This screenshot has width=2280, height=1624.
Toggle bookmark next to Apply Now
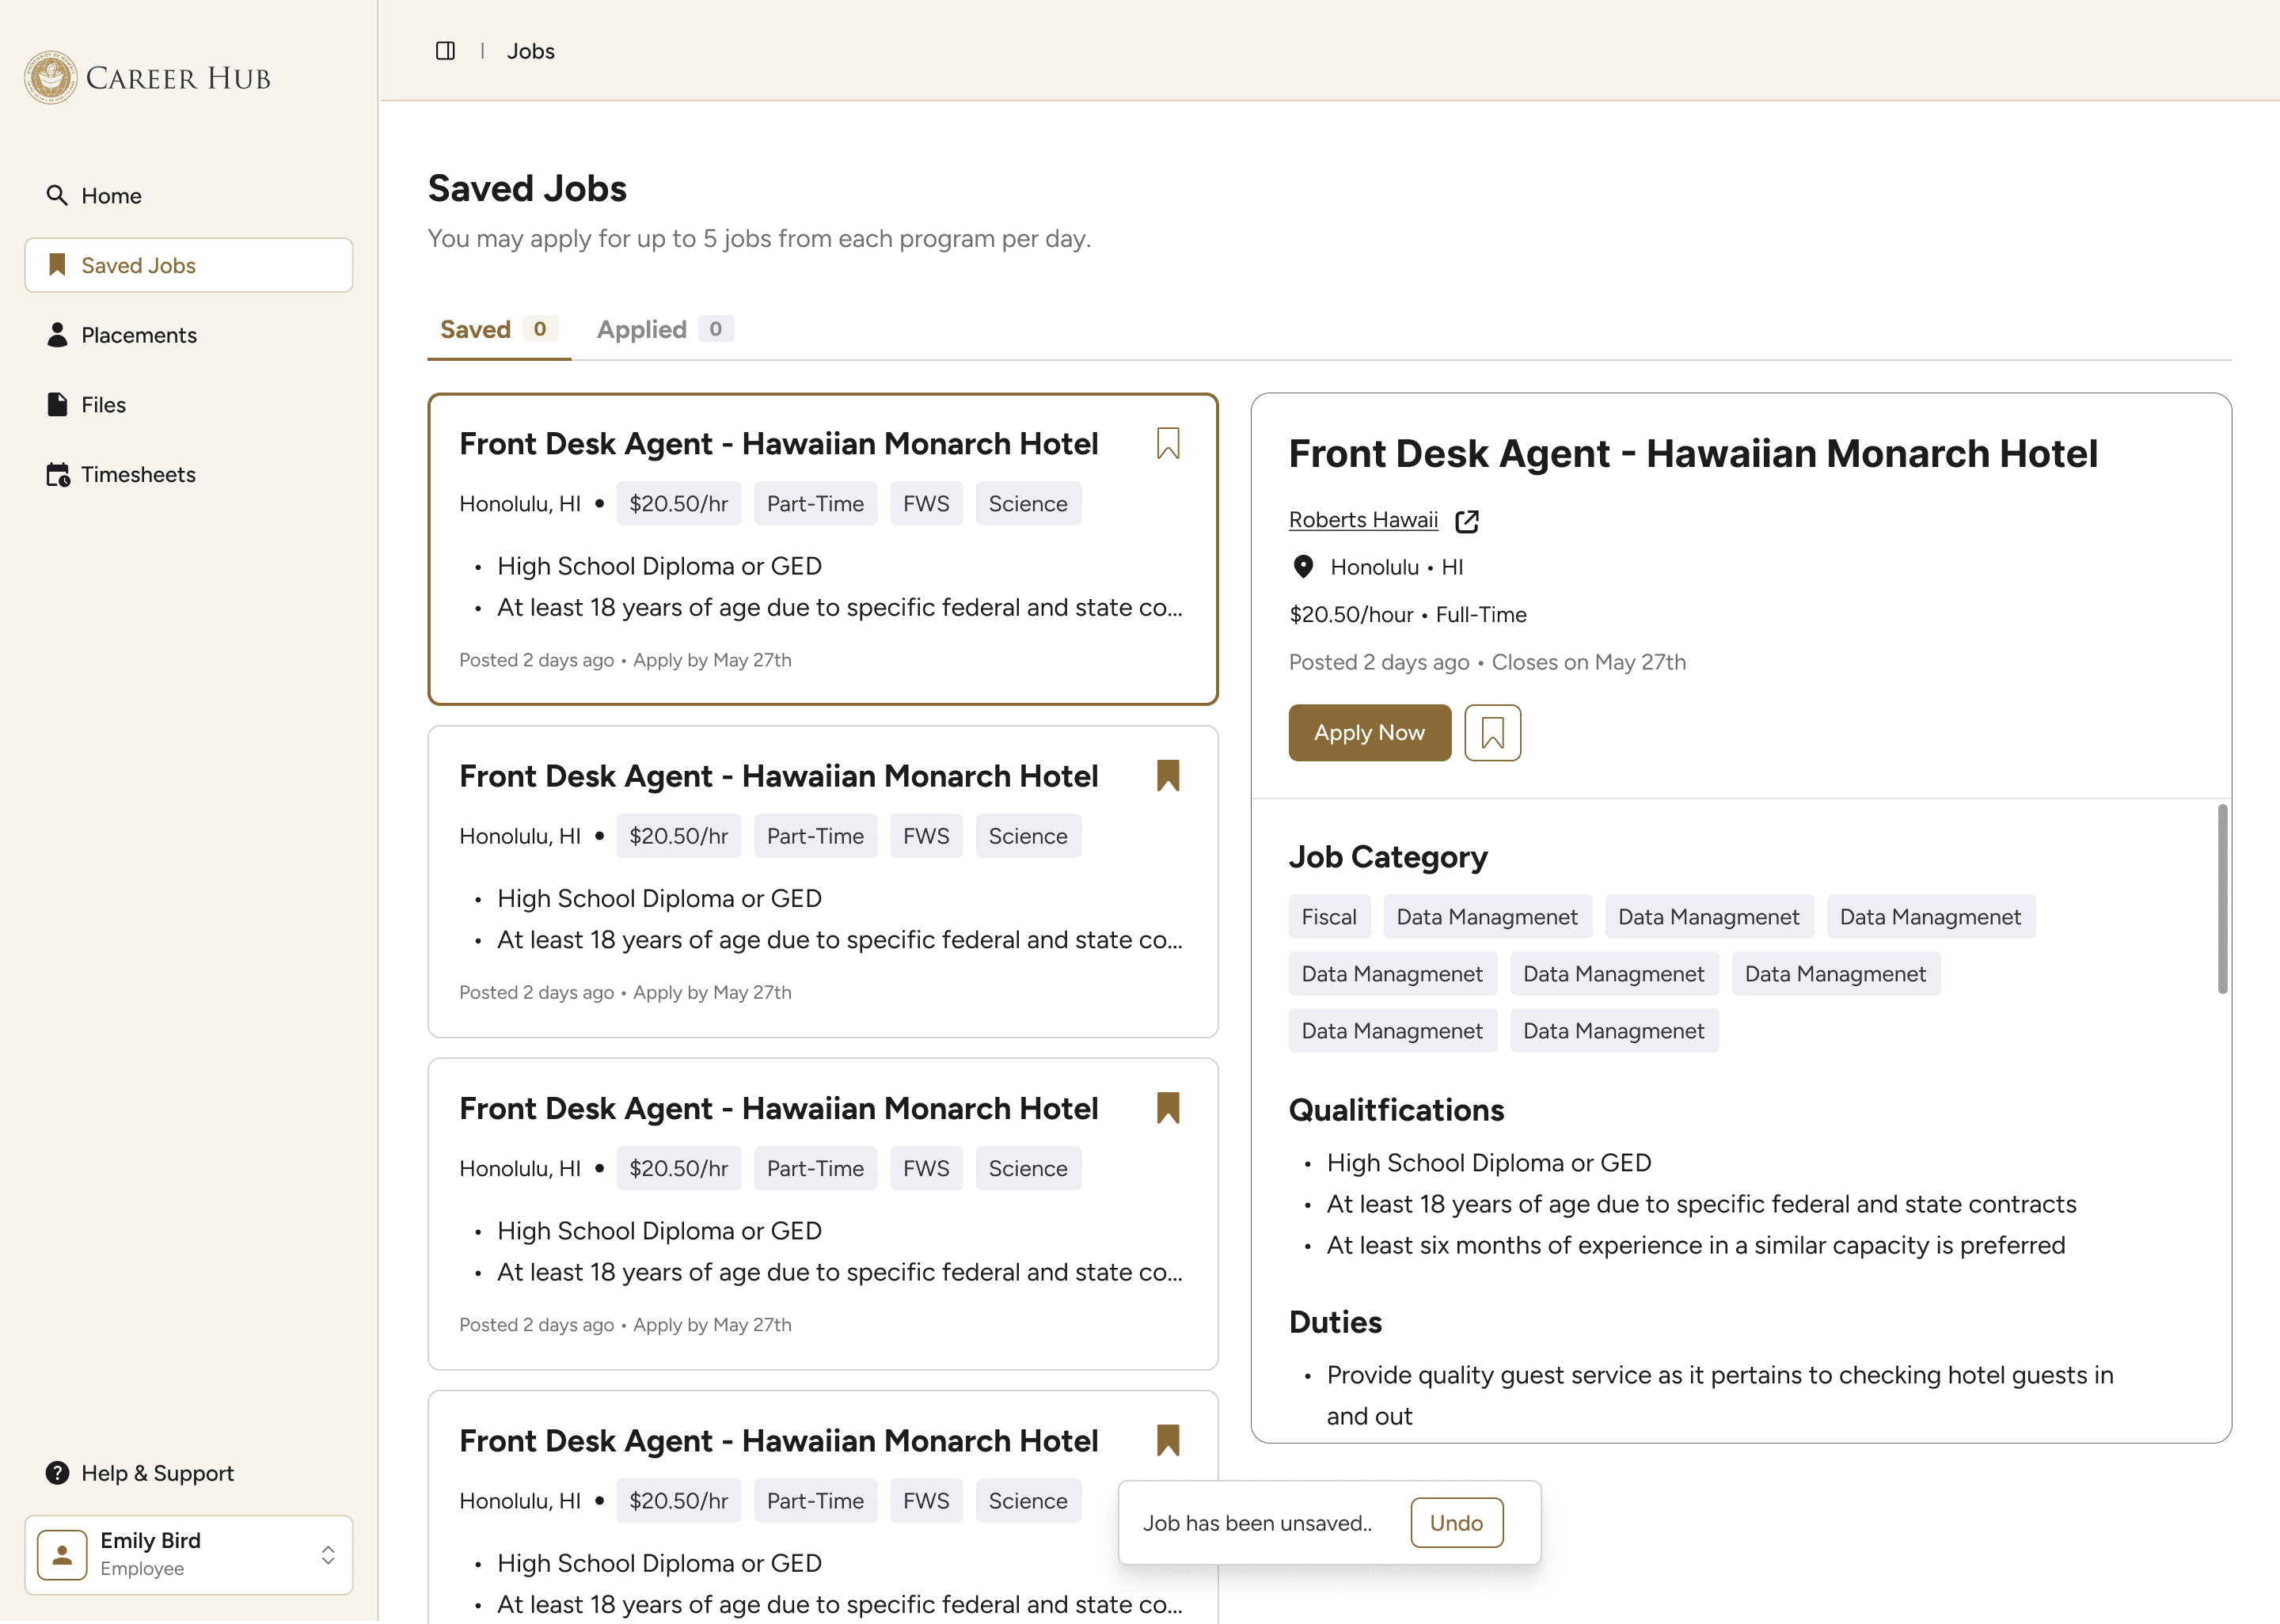pyautogui.click(x=1492, y=733)
